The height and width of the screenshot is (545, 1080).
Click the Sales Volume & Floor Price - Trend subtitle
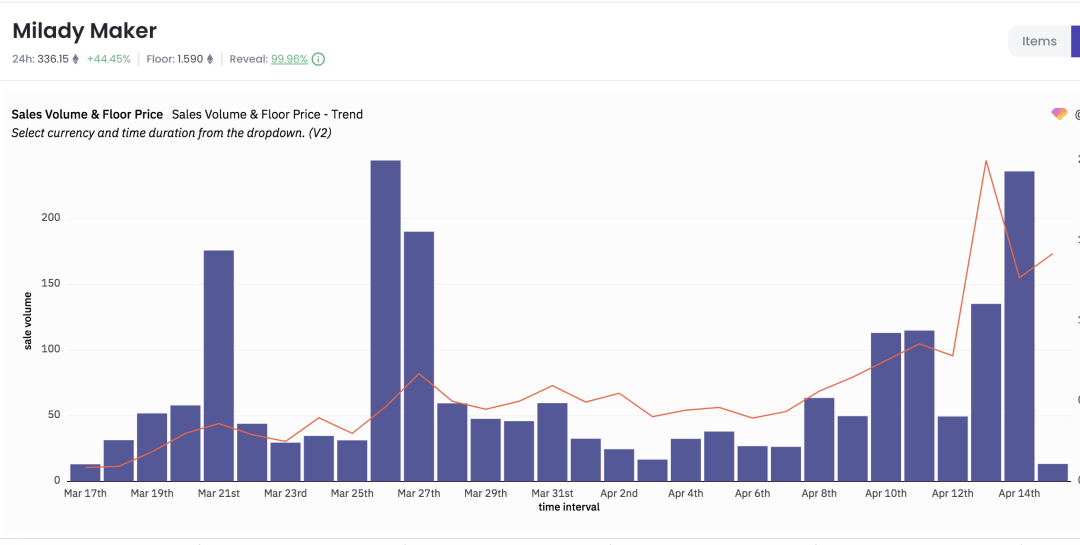267,114
